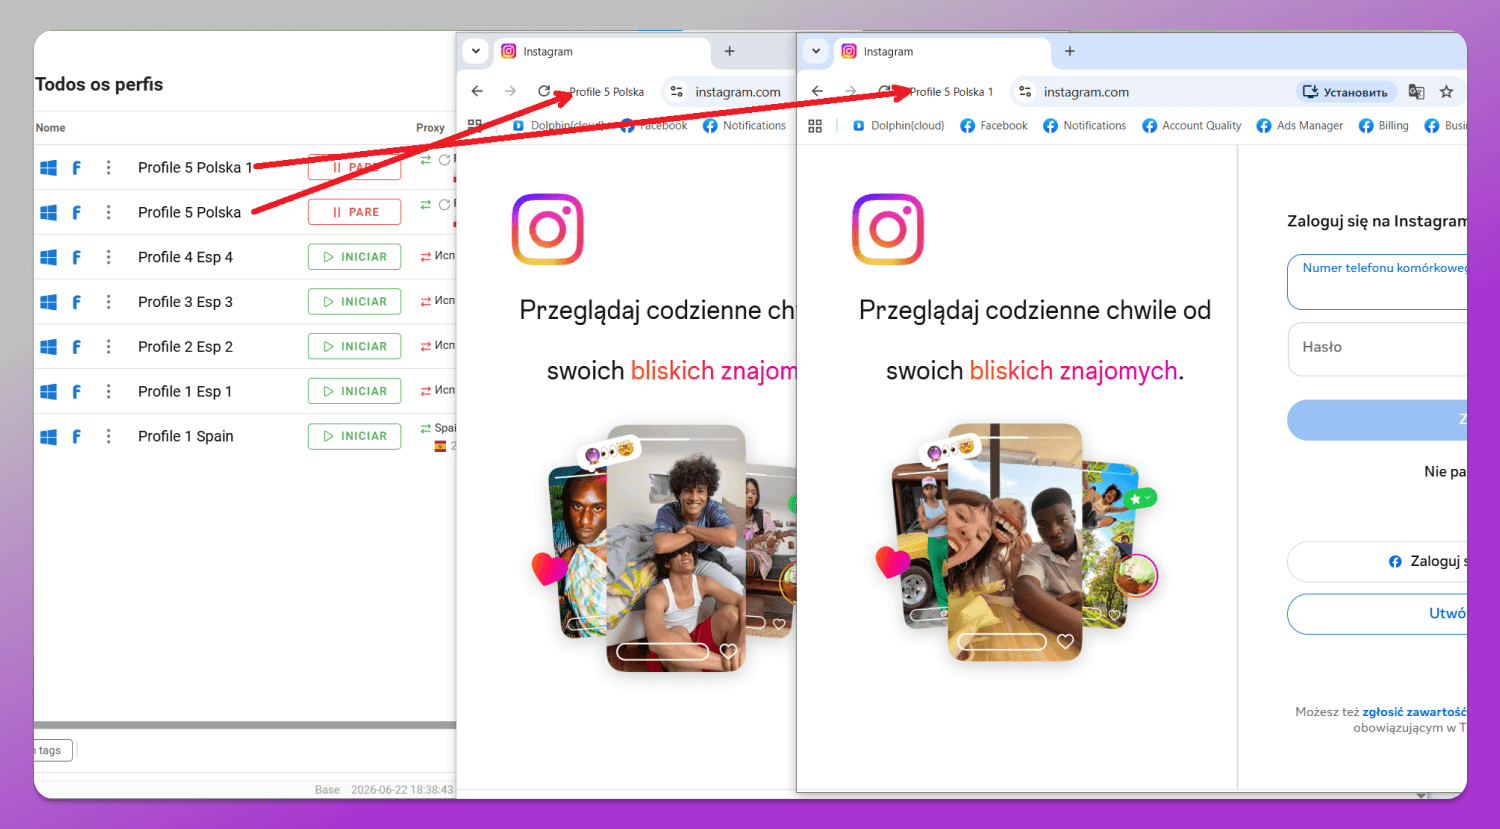The width and height of the screenshot is (1500, 829).
Task: Select Profile 4 Esp 4 name
Action: [x=185, y=257]
